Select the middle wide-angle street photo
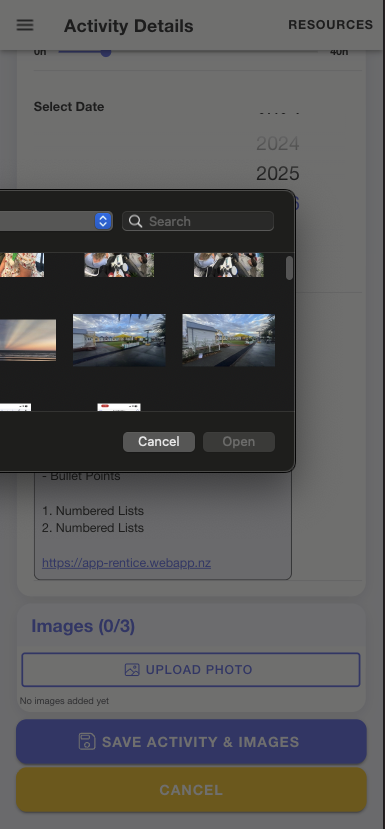The width and height of the screenshot is (385, 829). 119,340
